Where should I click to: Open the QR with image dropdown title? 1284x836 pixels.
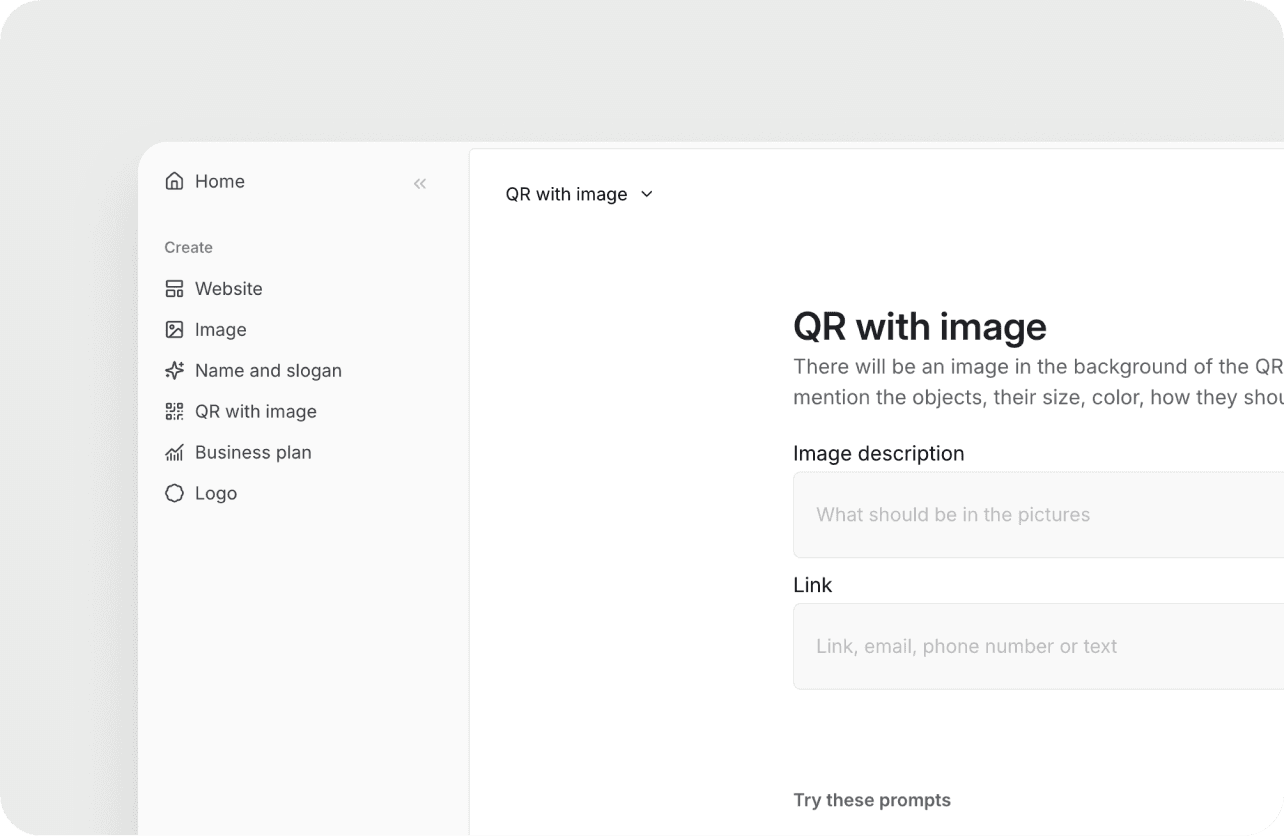click(566, 194)
